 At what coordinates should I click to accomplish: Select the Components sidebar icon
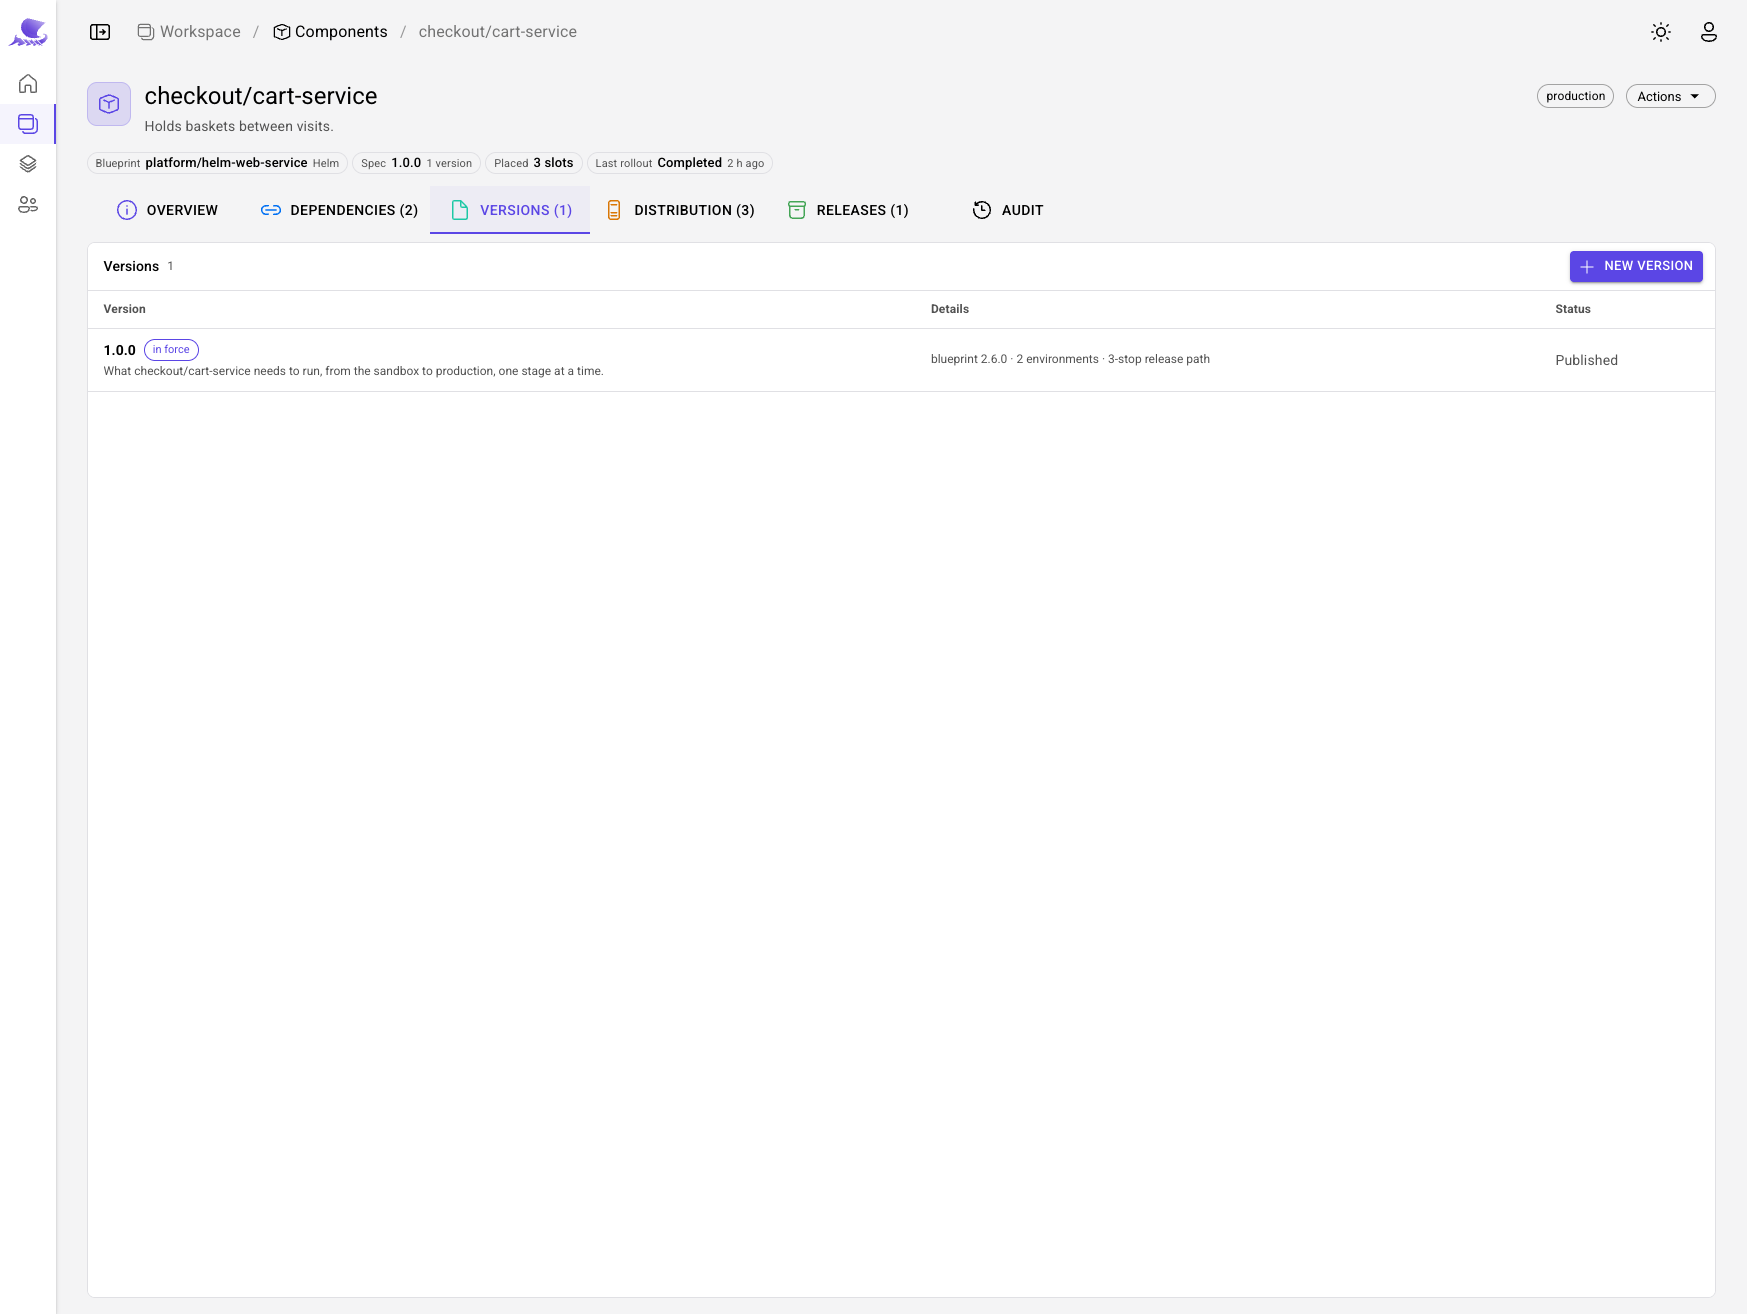click(x=28, y=124)
